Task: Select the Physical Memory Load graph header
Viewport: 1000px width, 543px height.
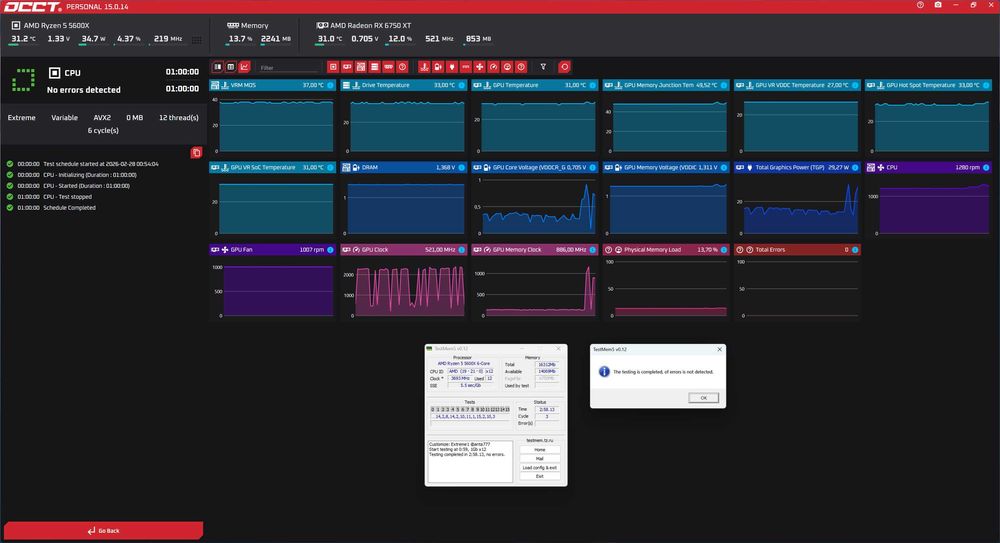Action: click(666, 250)
